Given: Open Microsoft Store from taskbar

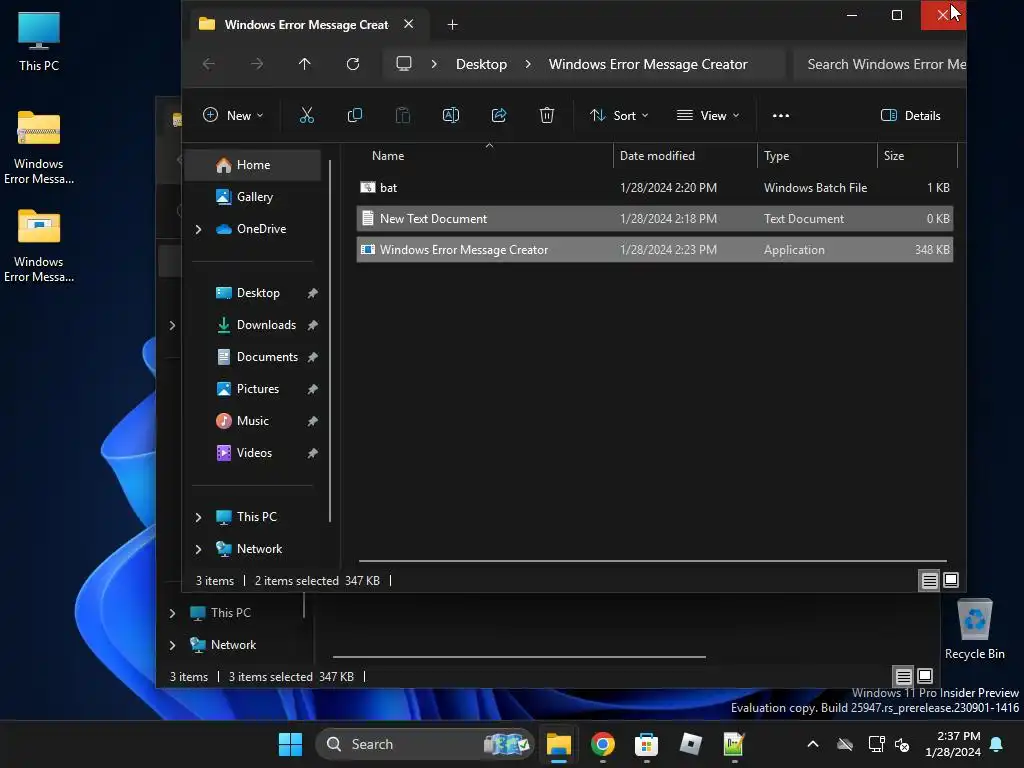Looking at the screenshot, I should point(646,744).
